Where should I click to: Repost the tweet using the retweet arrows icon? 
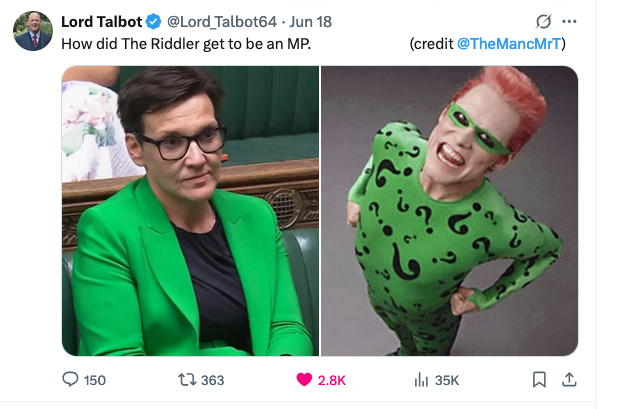187,380
